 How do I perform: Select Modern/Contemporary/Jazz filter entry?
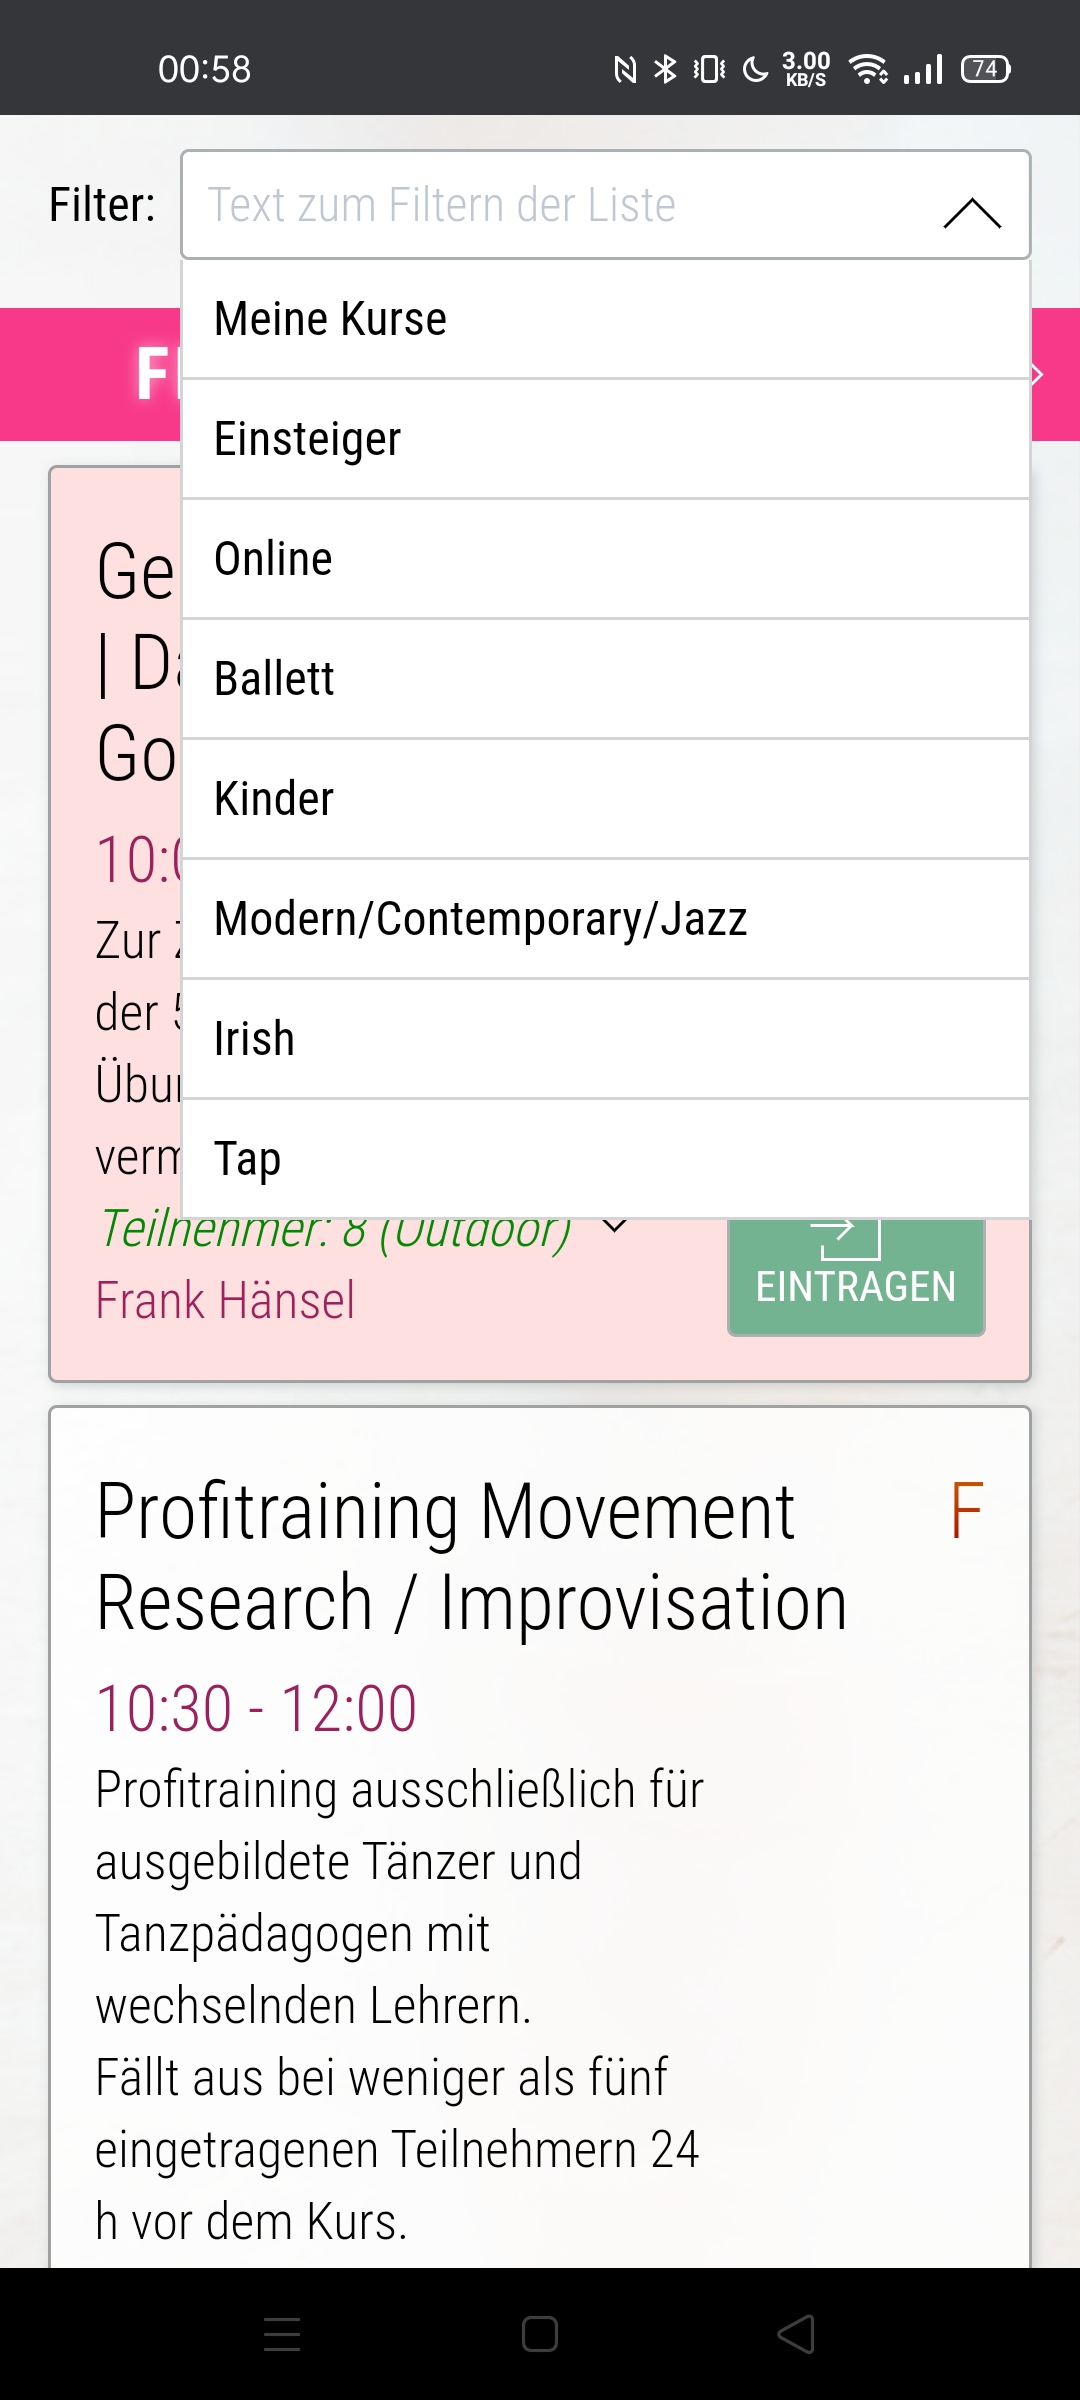tap(606, 919)
